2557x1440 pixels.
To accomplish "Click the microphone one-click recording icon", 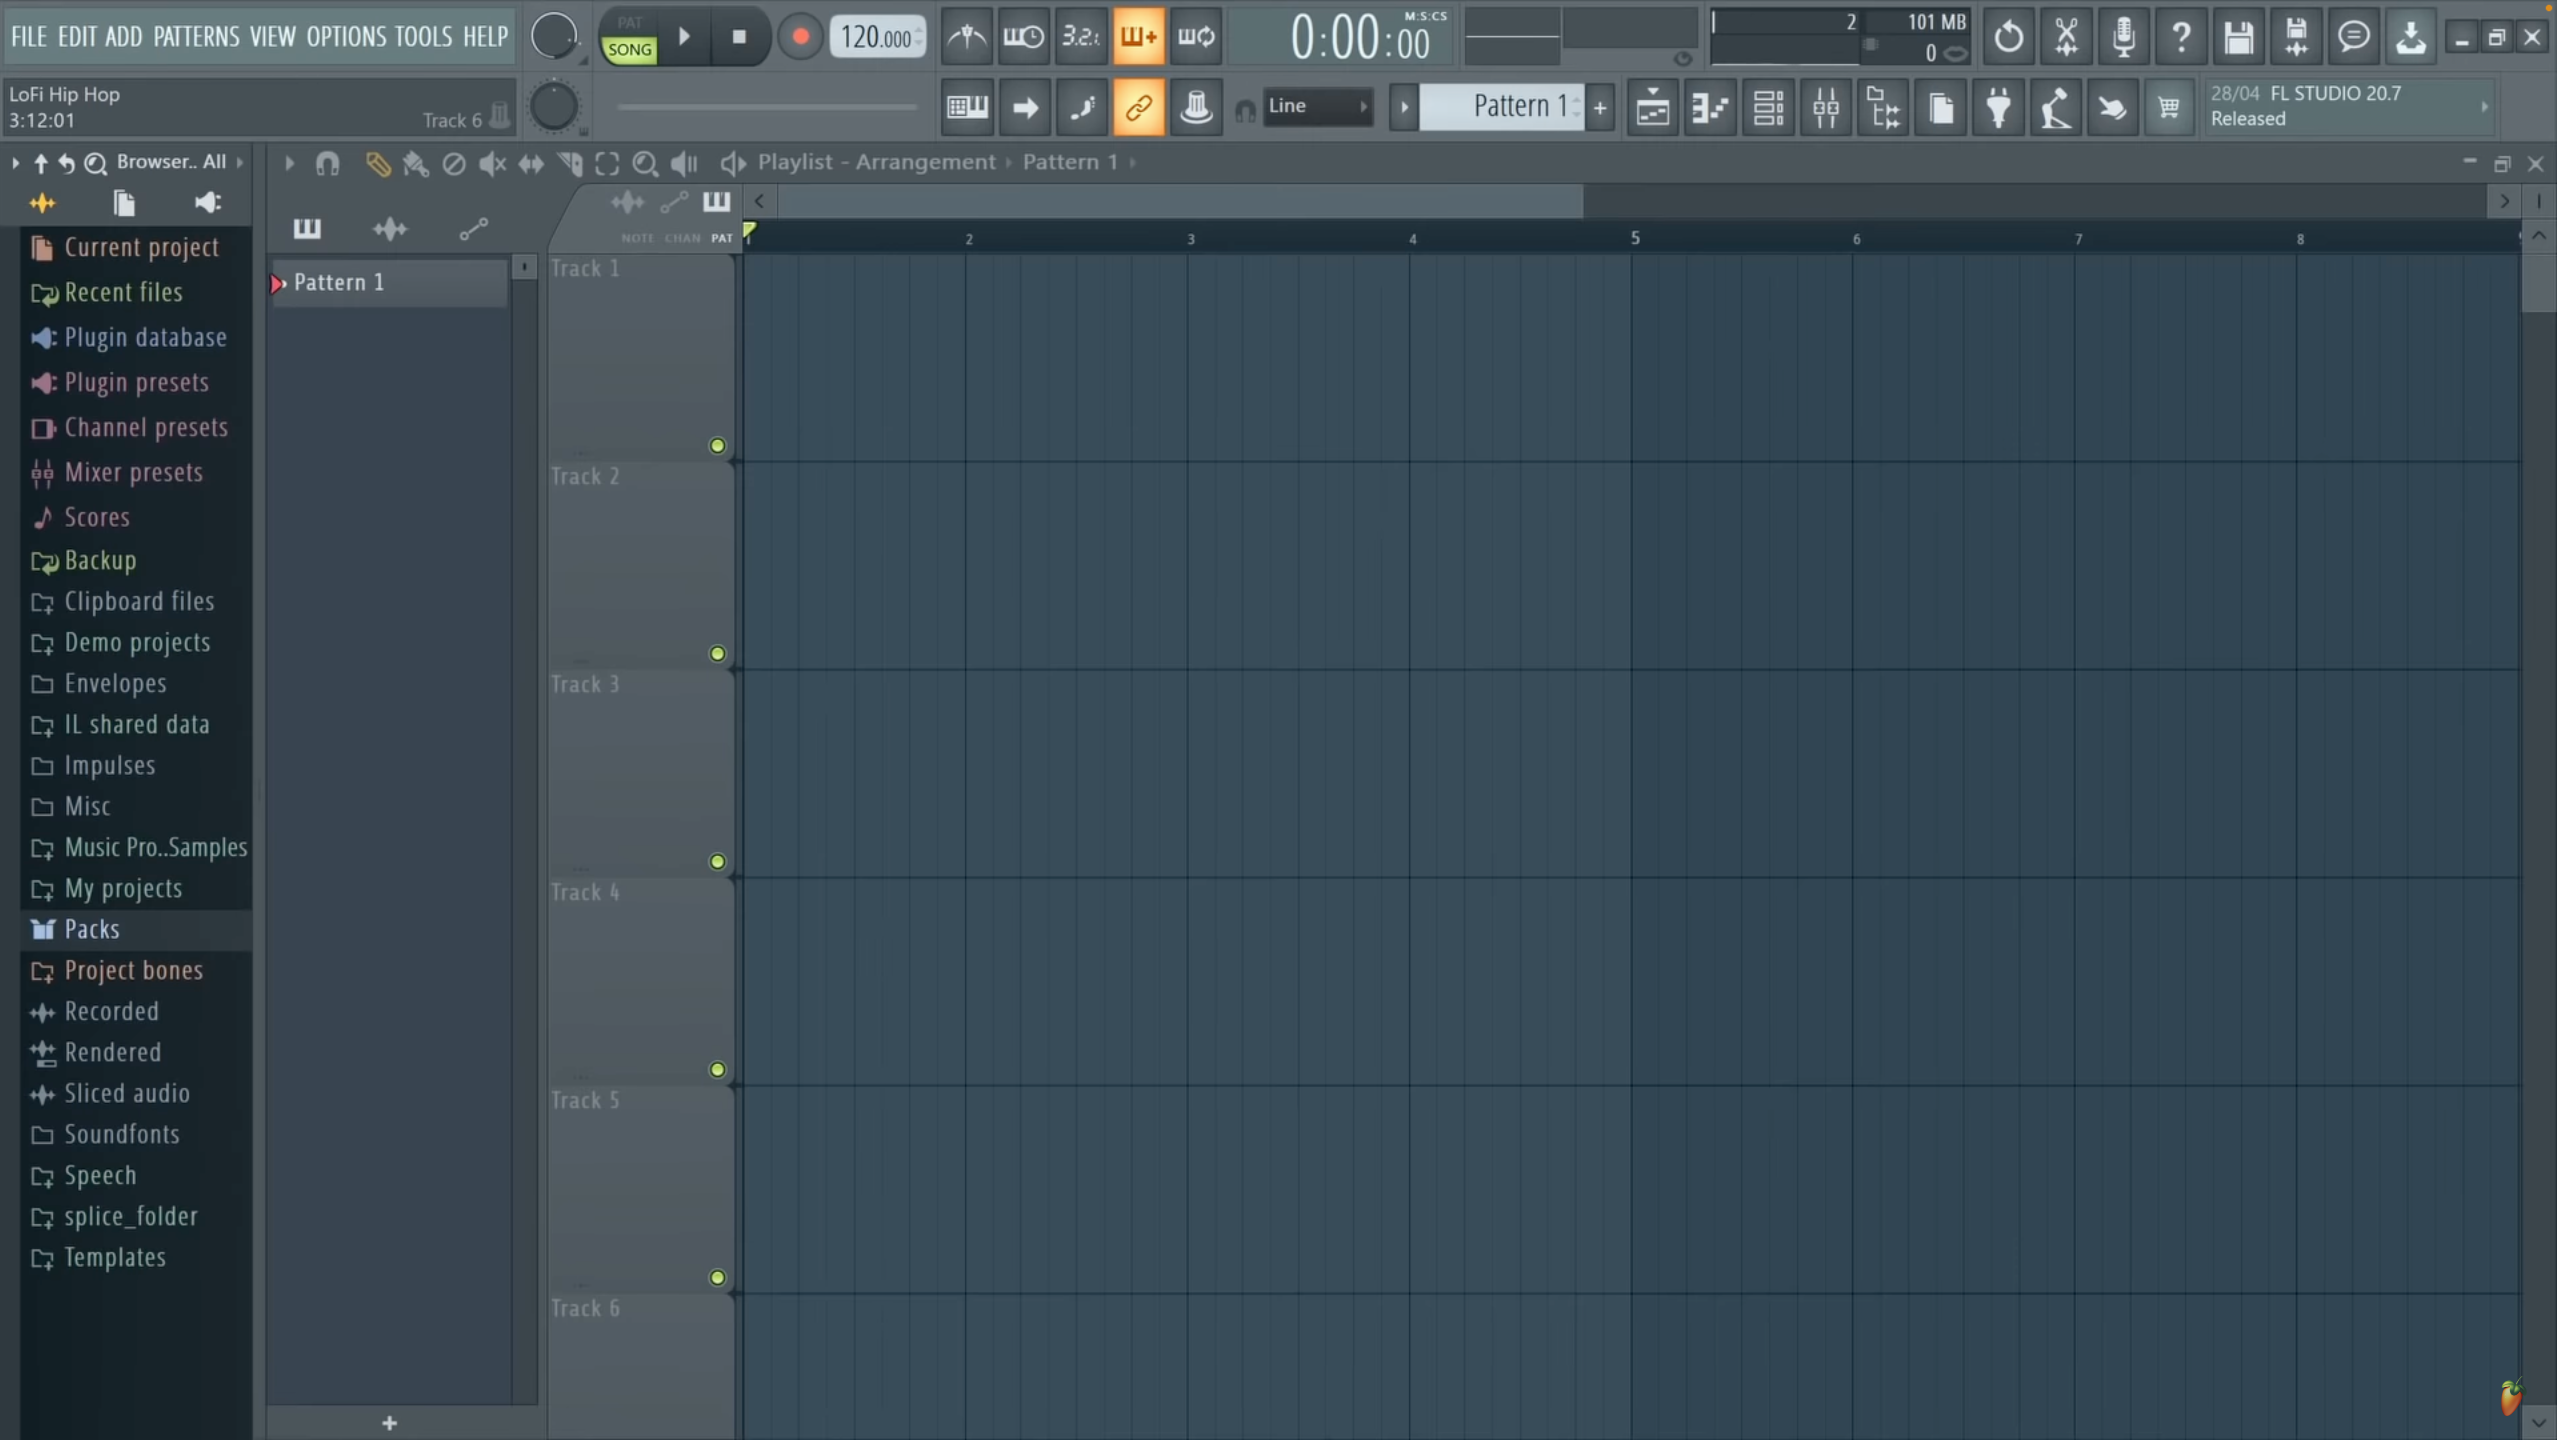I will click(2123, 37).
